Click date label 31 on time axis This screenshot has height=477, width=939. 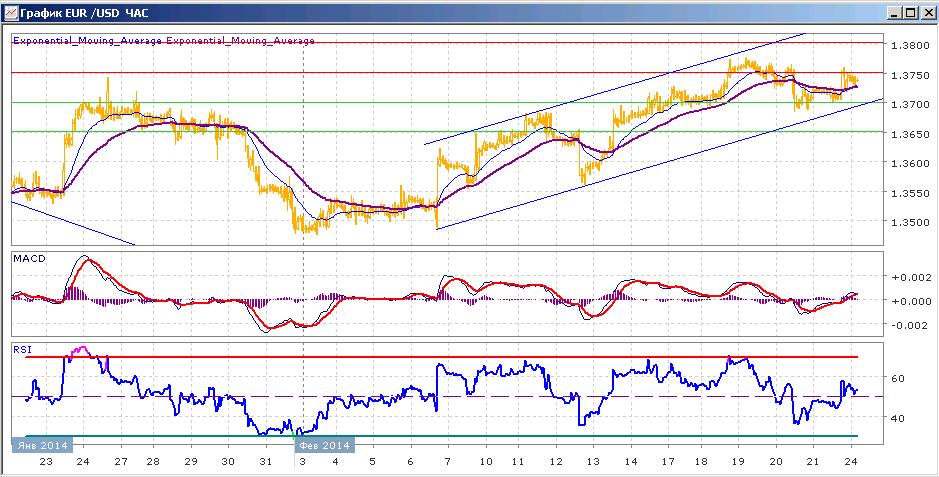pyautogui.click(x=266, y=461)
